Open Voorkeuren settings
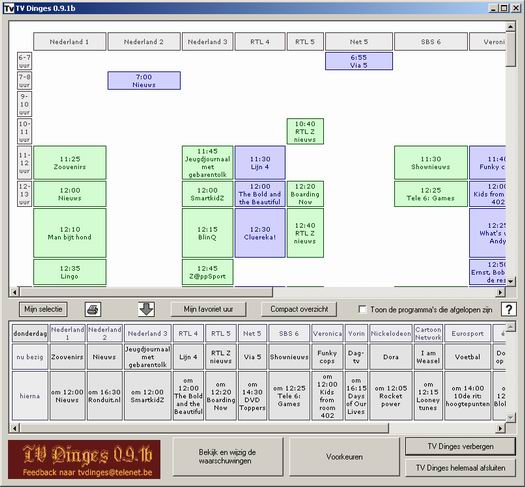 (x=345, y=456)
